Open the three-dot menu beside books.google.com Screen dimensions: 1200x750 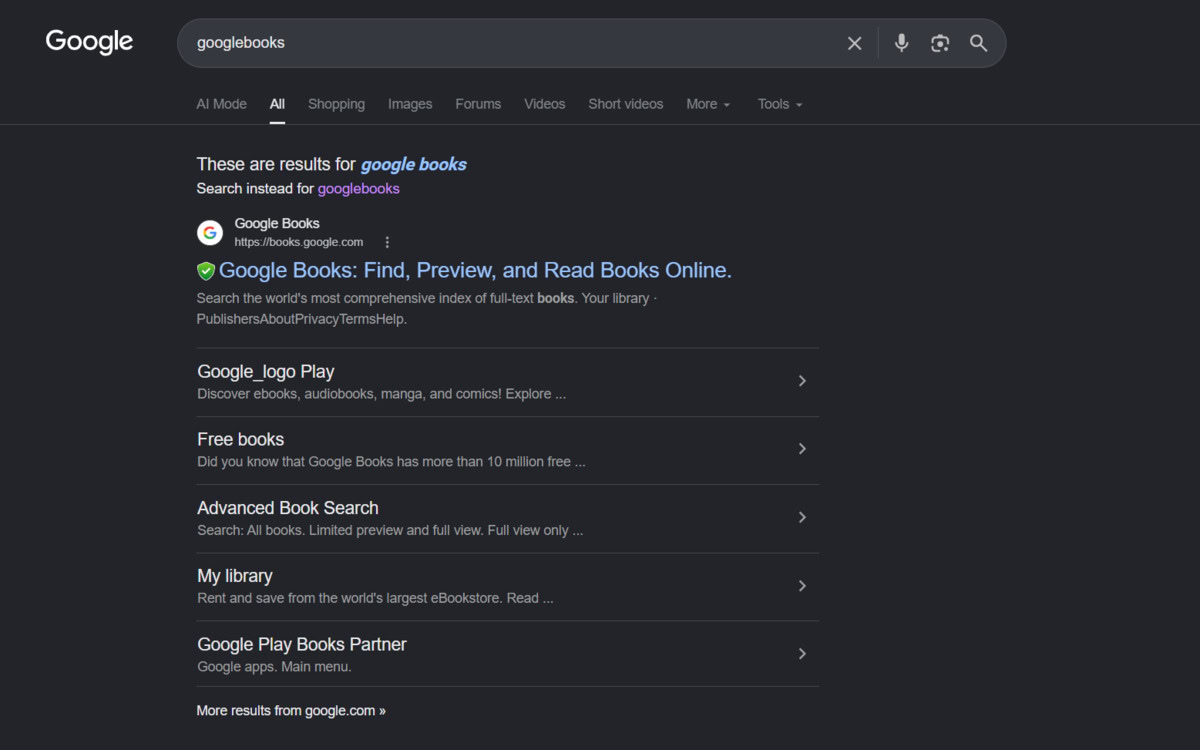[387, 242]
